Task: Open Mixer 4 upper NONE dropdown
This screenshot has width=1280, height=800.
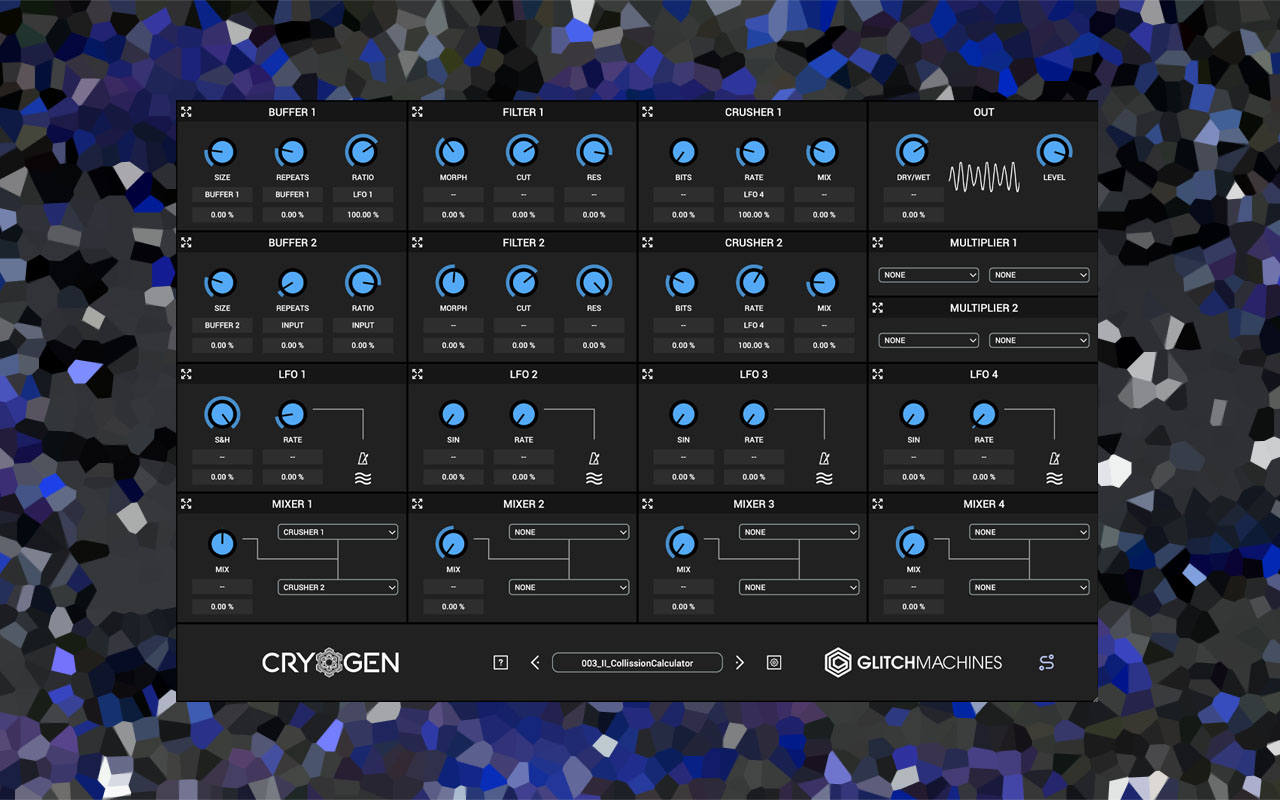Action: 1029,532
